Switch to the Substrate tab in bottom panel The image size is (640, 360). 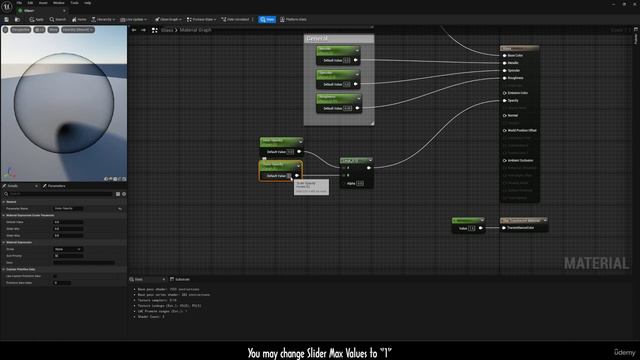click(x=180, y=280)
